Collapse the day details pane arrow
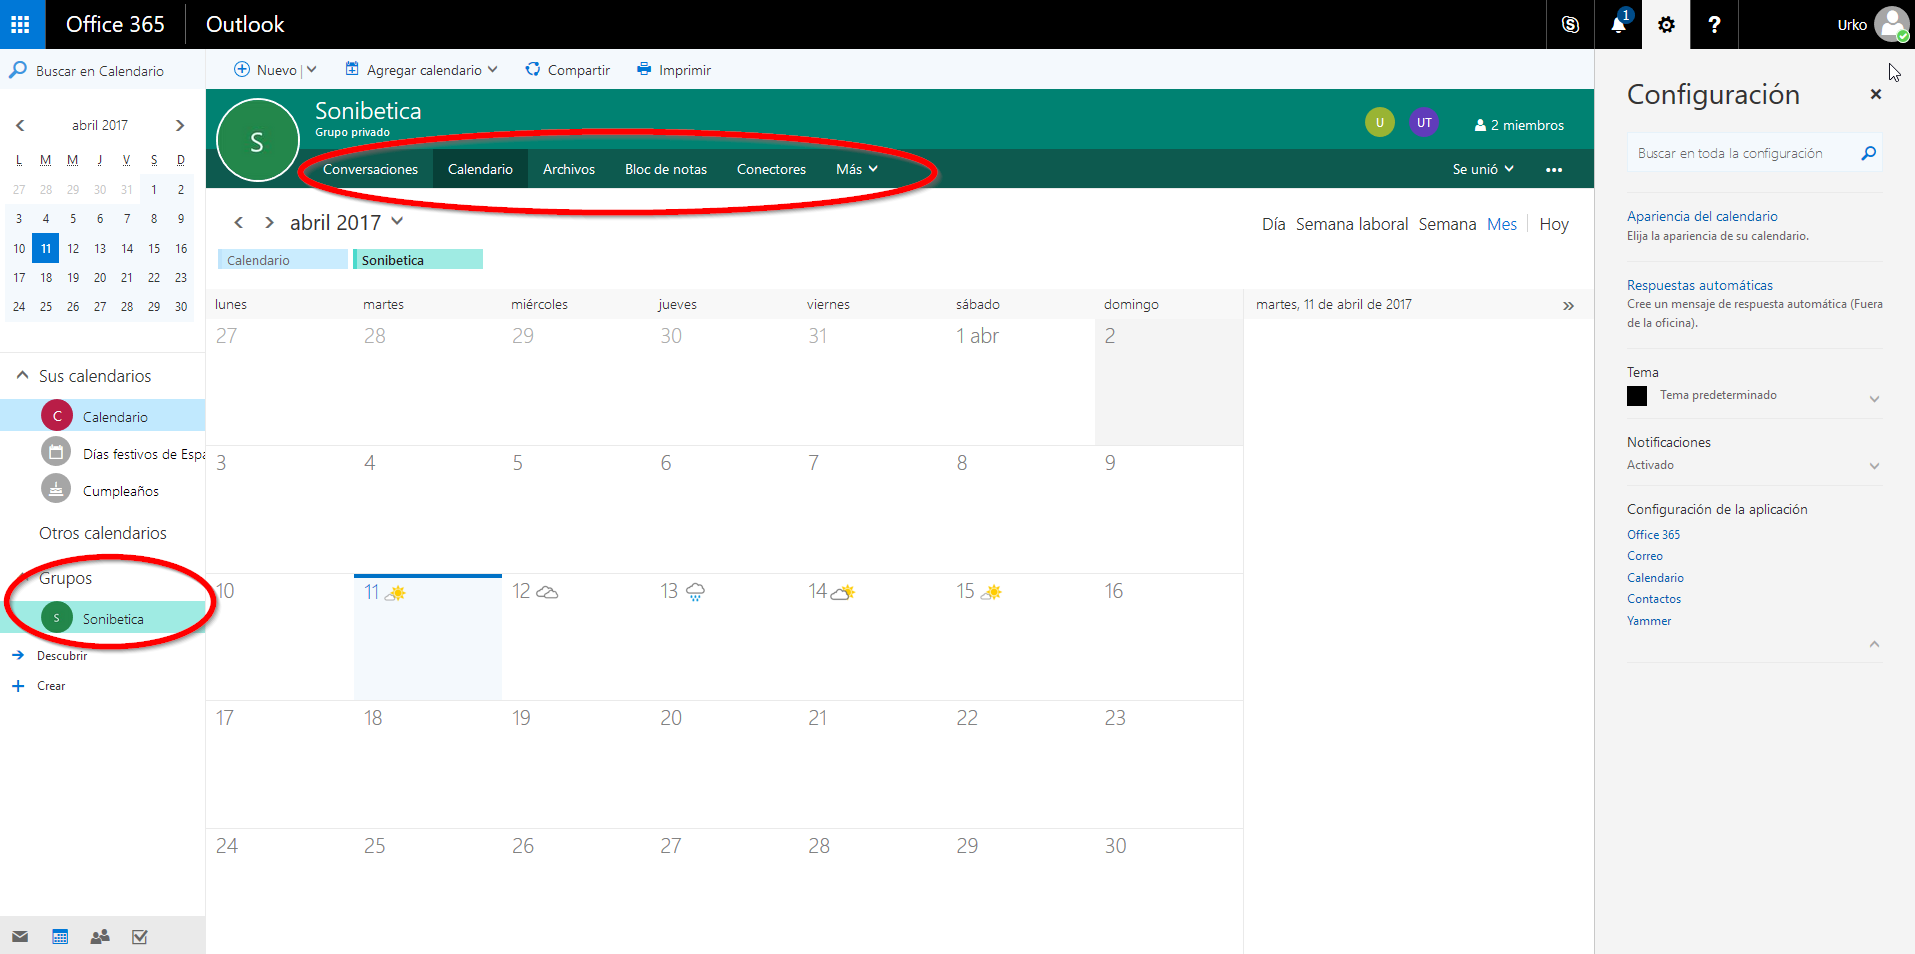The height and width of the screenshot is (954, 1915). pyautogui.click(x=1568, y=306)
